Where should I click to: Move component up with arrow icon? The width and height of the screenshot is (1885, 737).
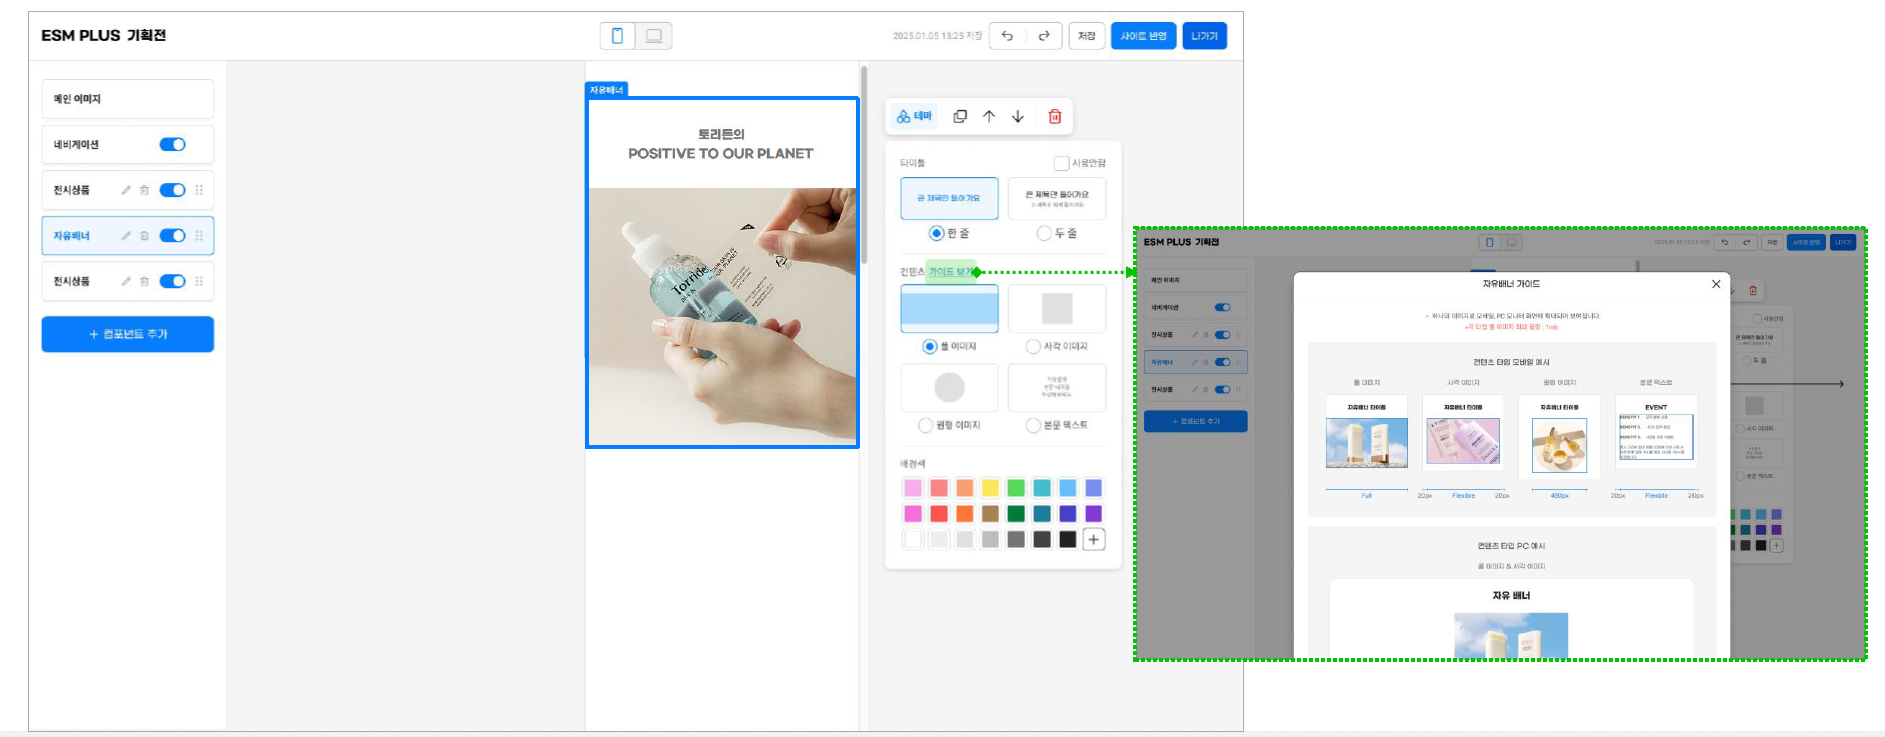click(989, 116)
